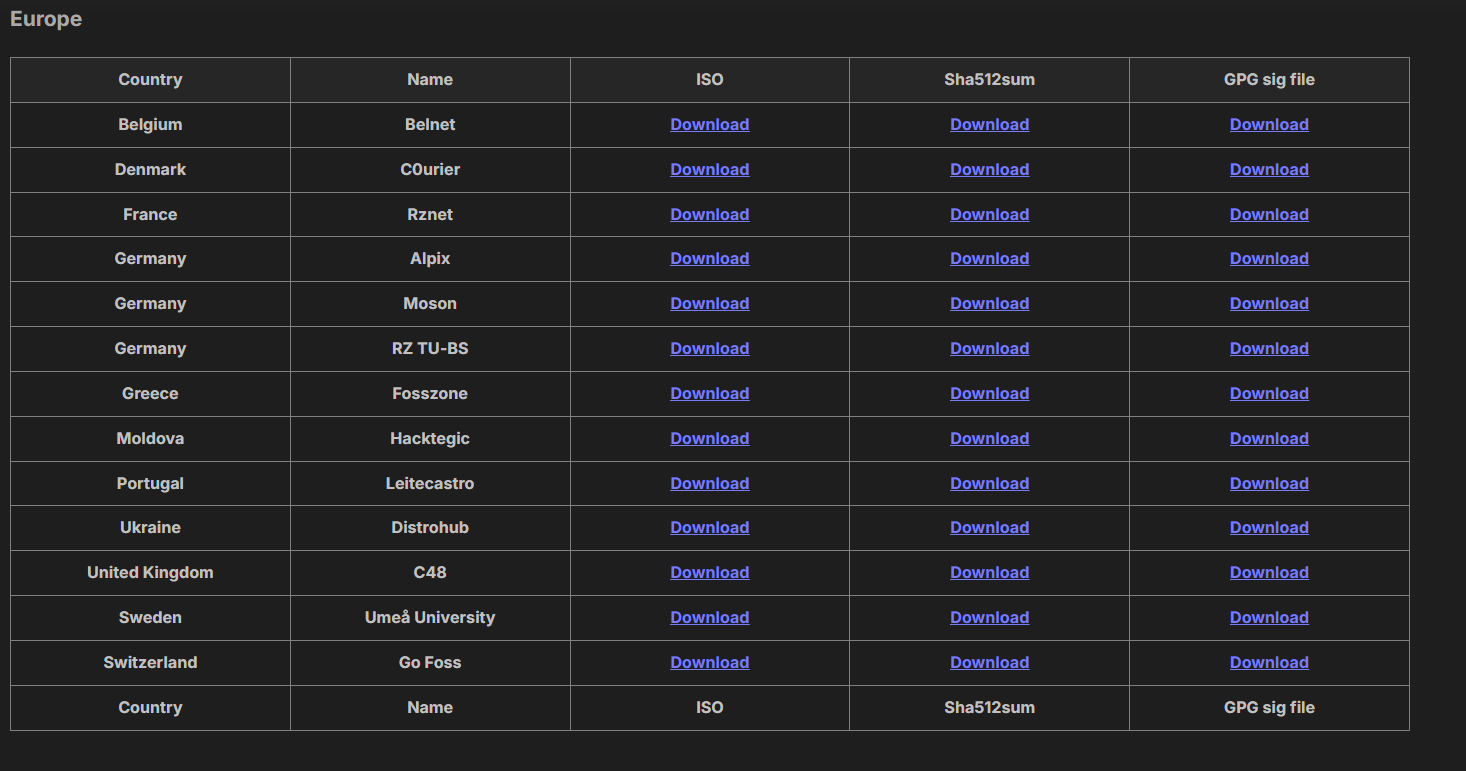Open Go Foss Sha512sum download link
Screen dimensions: 1466x771
pyautogui.click(x=989, y=662)
